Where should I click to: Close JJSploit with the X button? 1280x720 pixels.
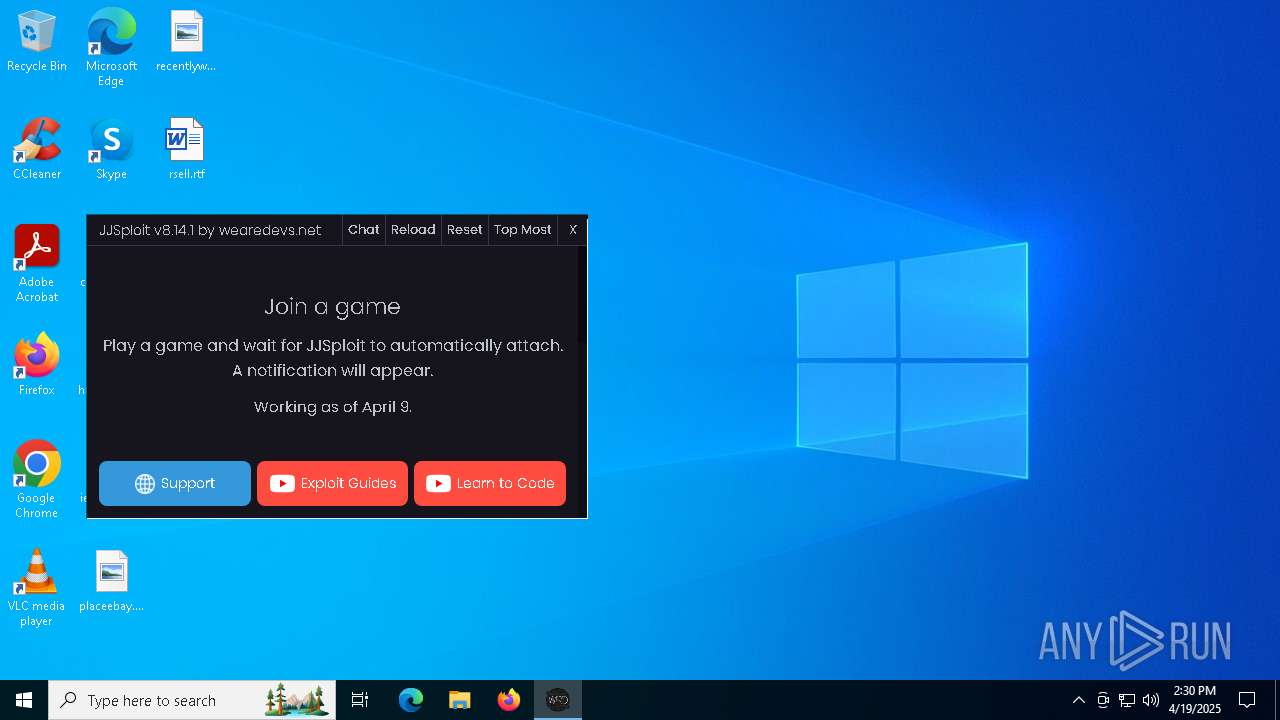(573, 230)
